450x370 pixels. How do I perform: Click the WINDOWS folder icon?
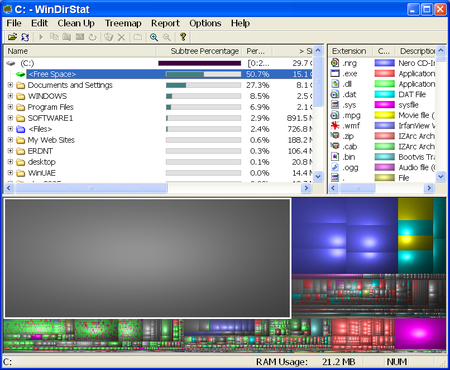tap(21, 96)
